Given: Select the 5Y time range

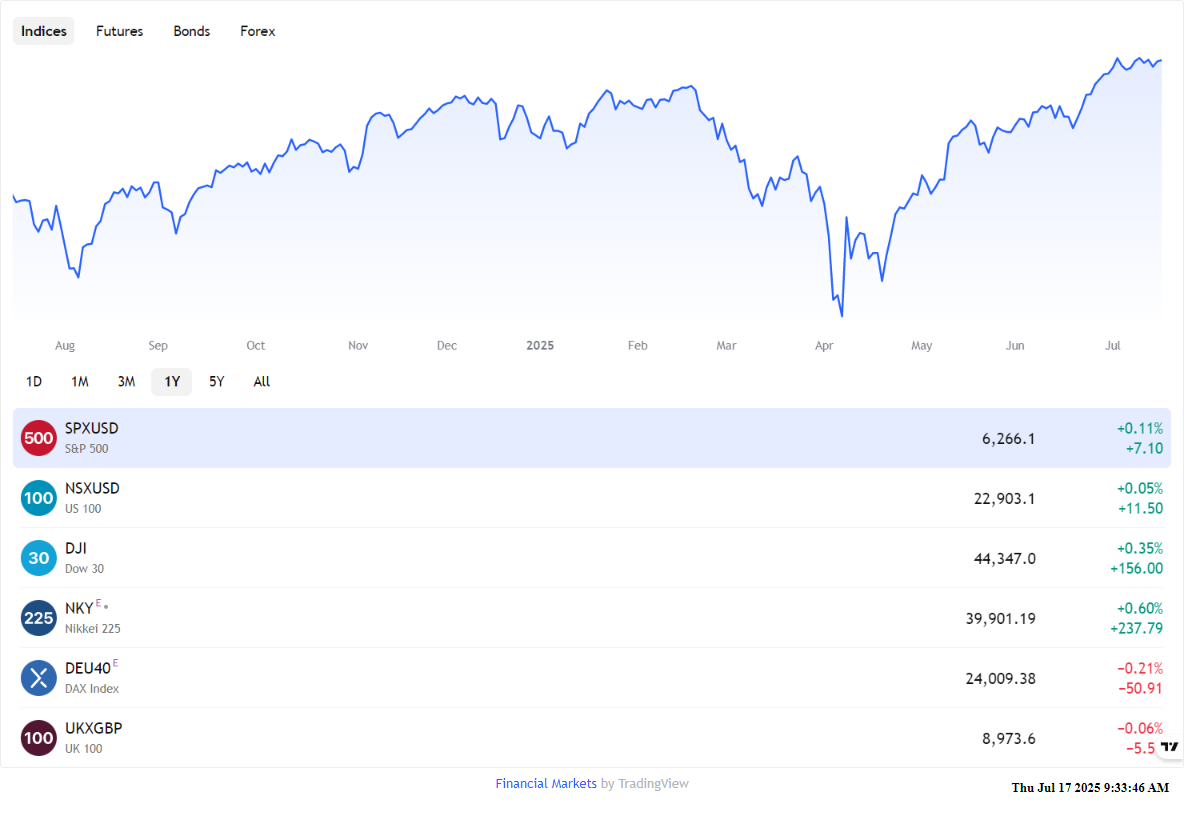Looking at the screenshot, I should coord(217,381).
